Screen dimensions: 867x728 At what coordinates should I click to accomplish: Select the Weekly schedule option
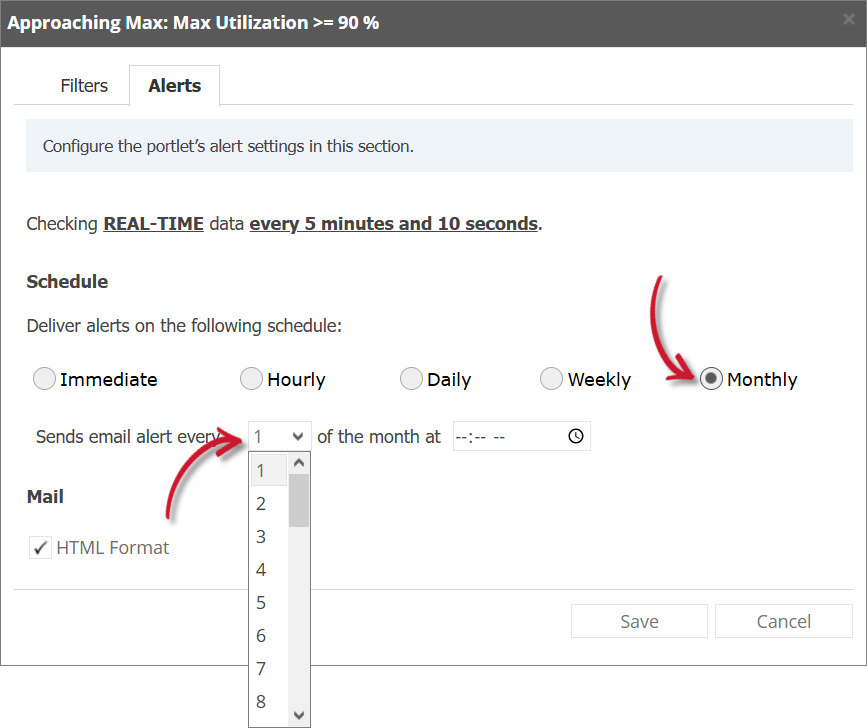pyautogui.click(x=551, y=379)
